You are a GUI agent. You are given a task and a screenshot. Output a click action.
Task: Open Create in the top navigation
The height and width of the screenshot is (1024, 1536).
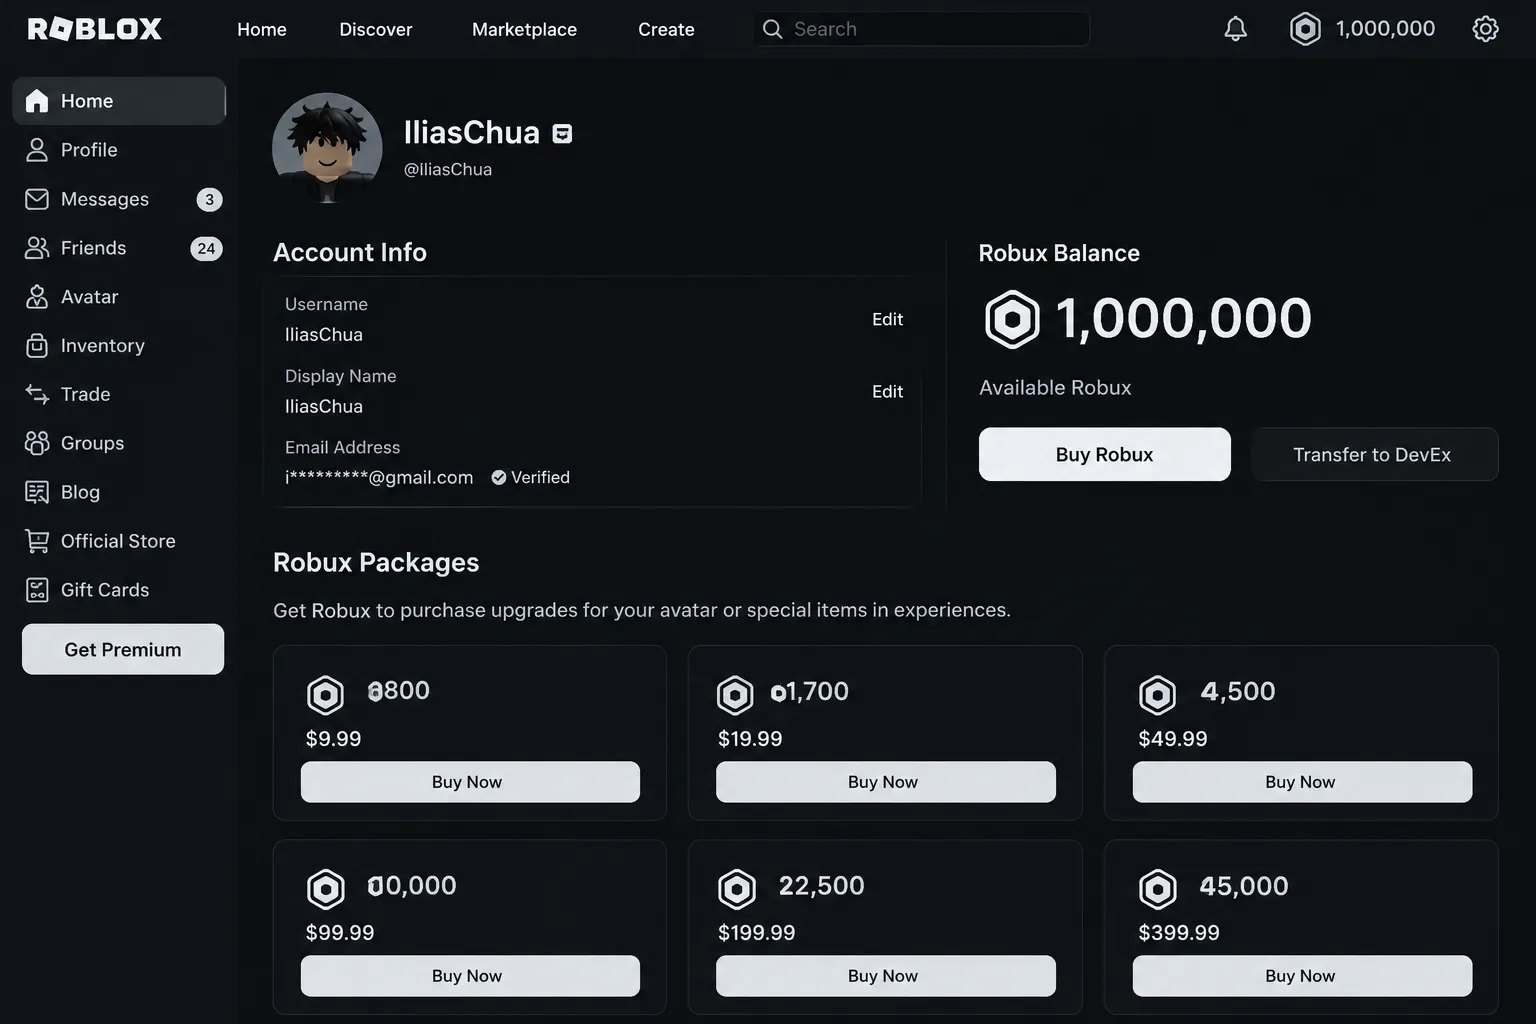click(666, 29)
